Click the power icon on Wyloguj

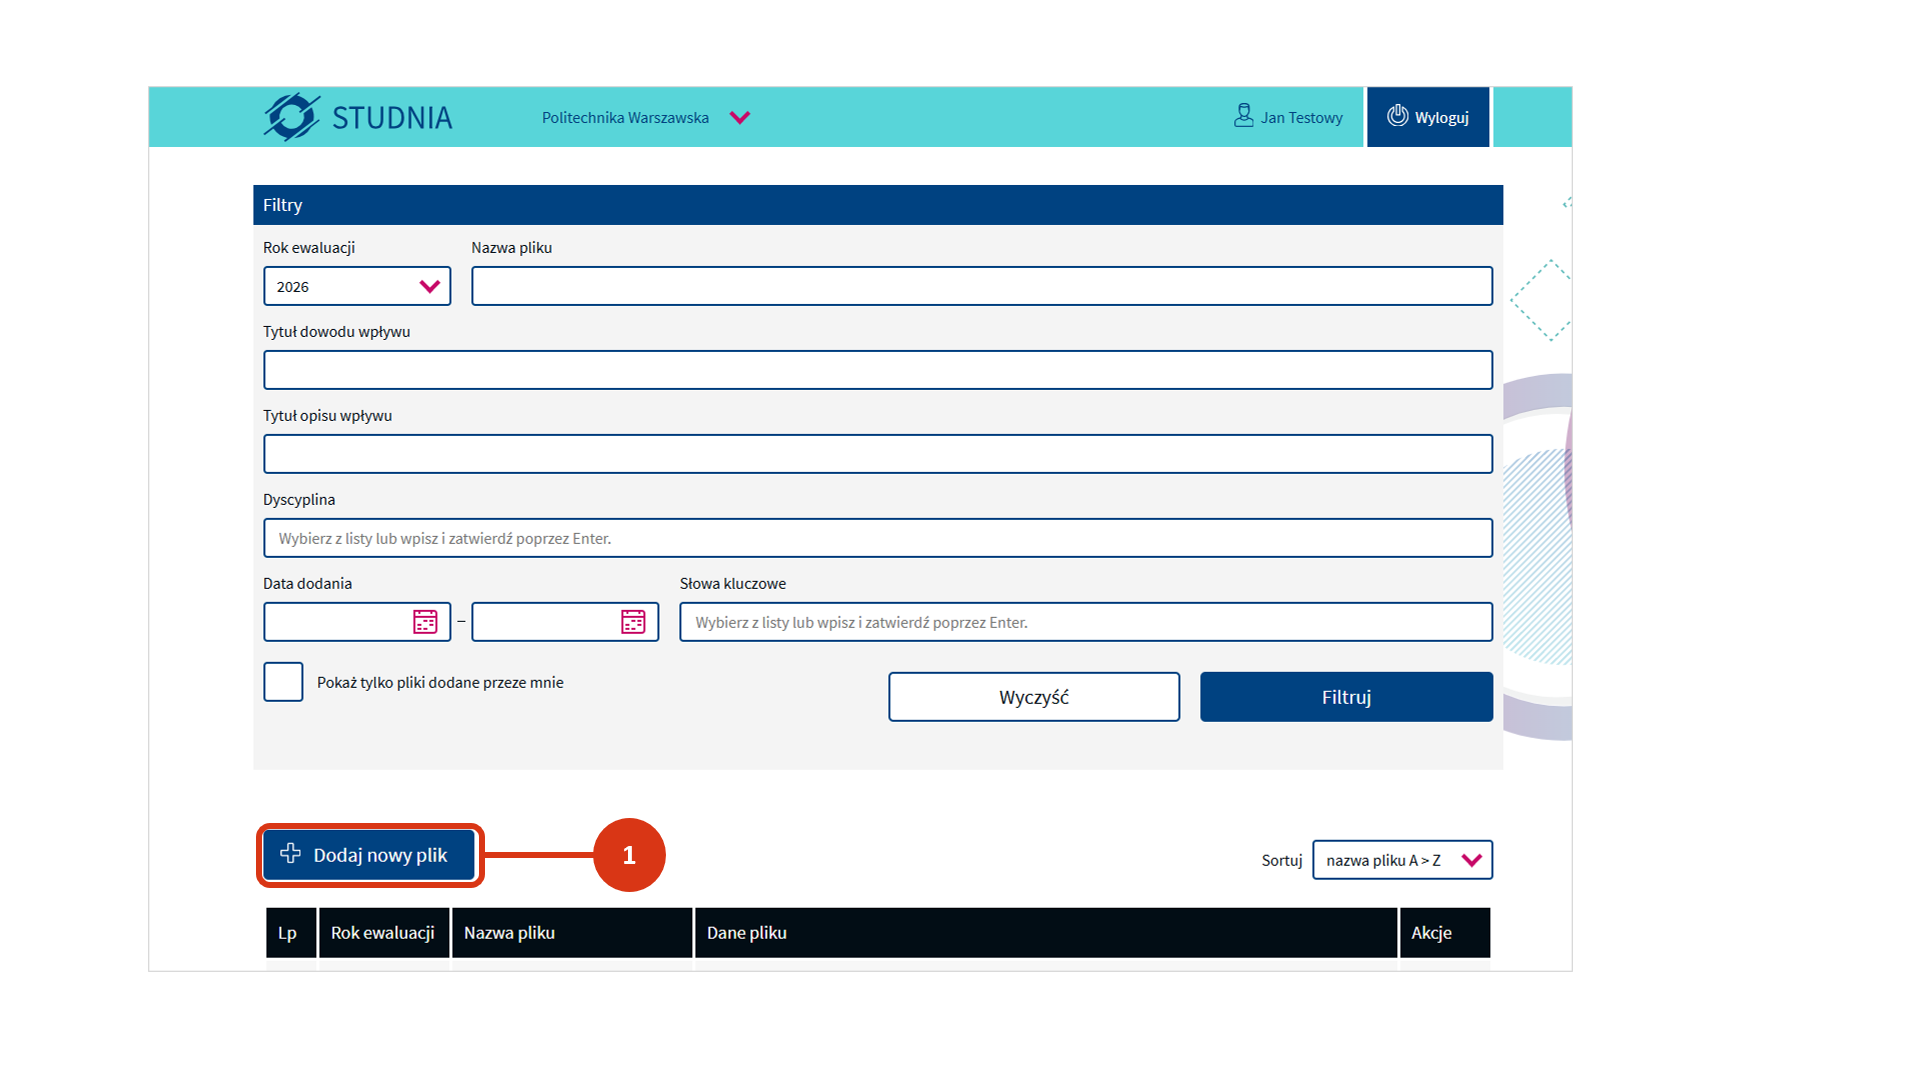tap(1397, 116)
